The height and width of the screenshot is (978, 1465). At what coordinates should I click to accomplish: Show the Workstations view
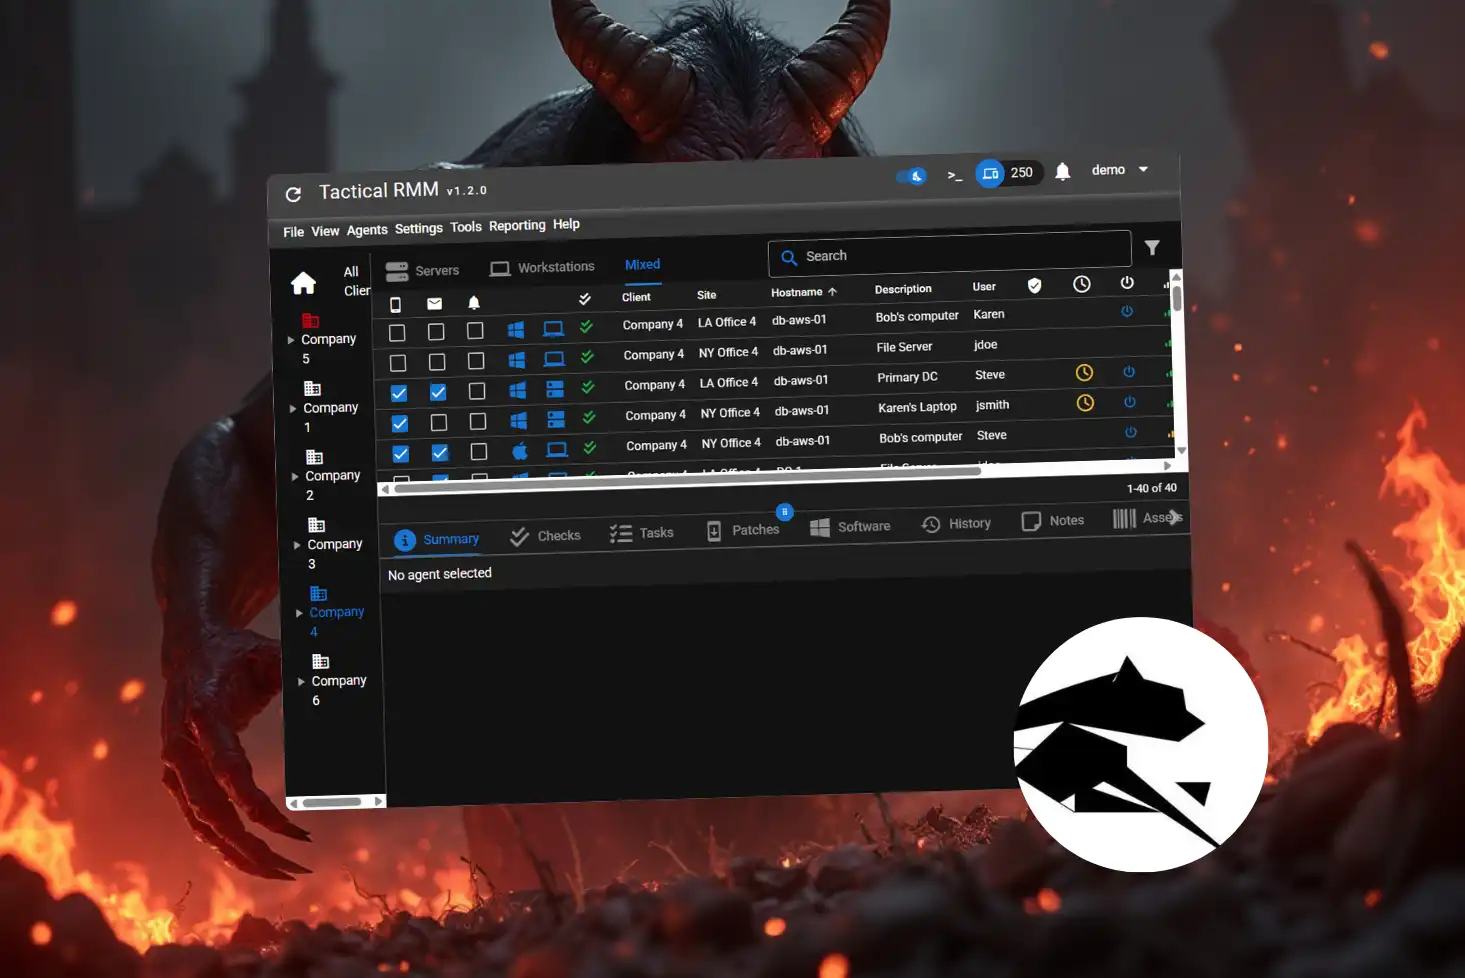542,268
